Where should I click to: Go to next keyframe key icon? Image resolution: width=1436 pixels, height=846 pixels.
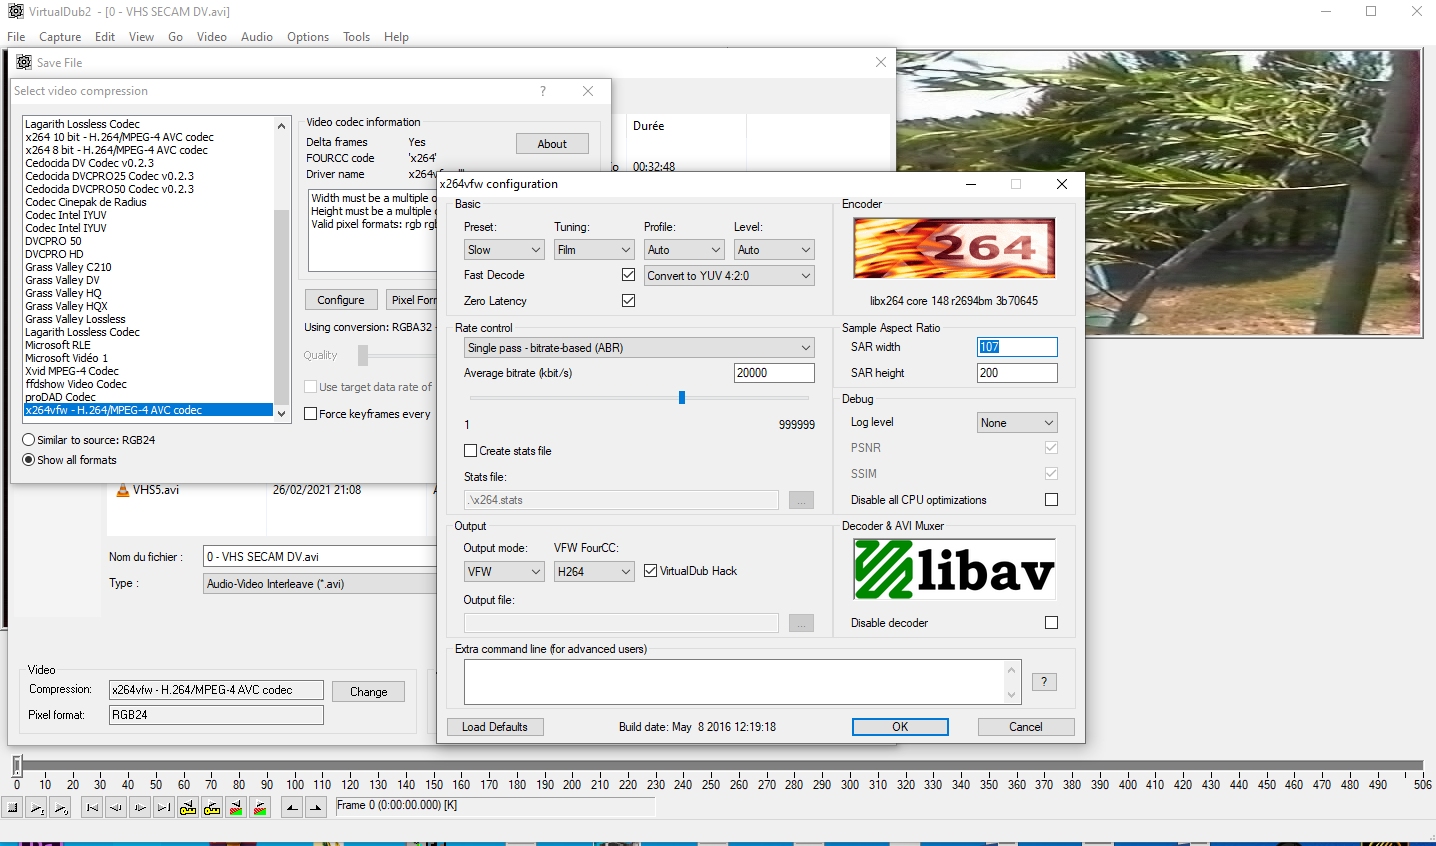[x=212, y=808]
